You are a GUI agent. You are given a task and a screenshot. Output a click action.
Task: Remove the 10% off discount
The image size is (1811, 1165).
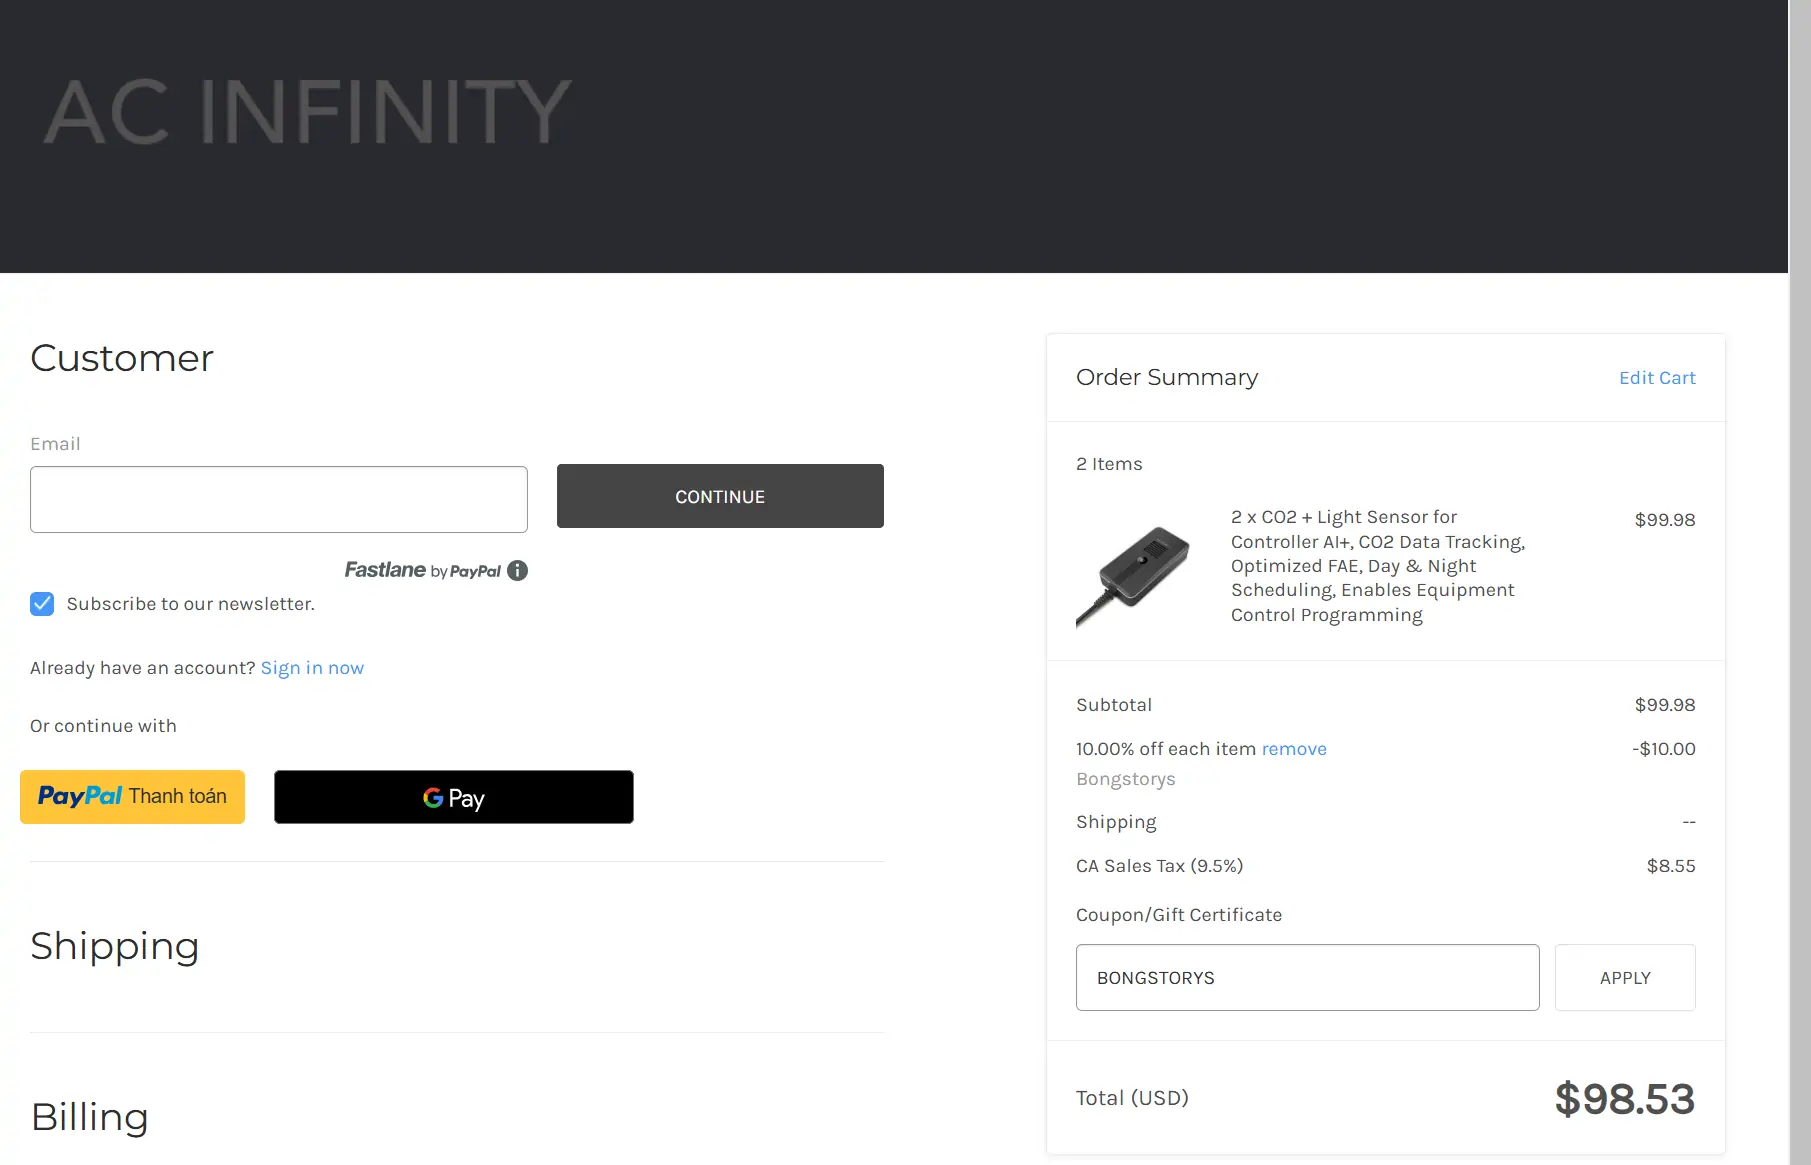pos(1294,749)
